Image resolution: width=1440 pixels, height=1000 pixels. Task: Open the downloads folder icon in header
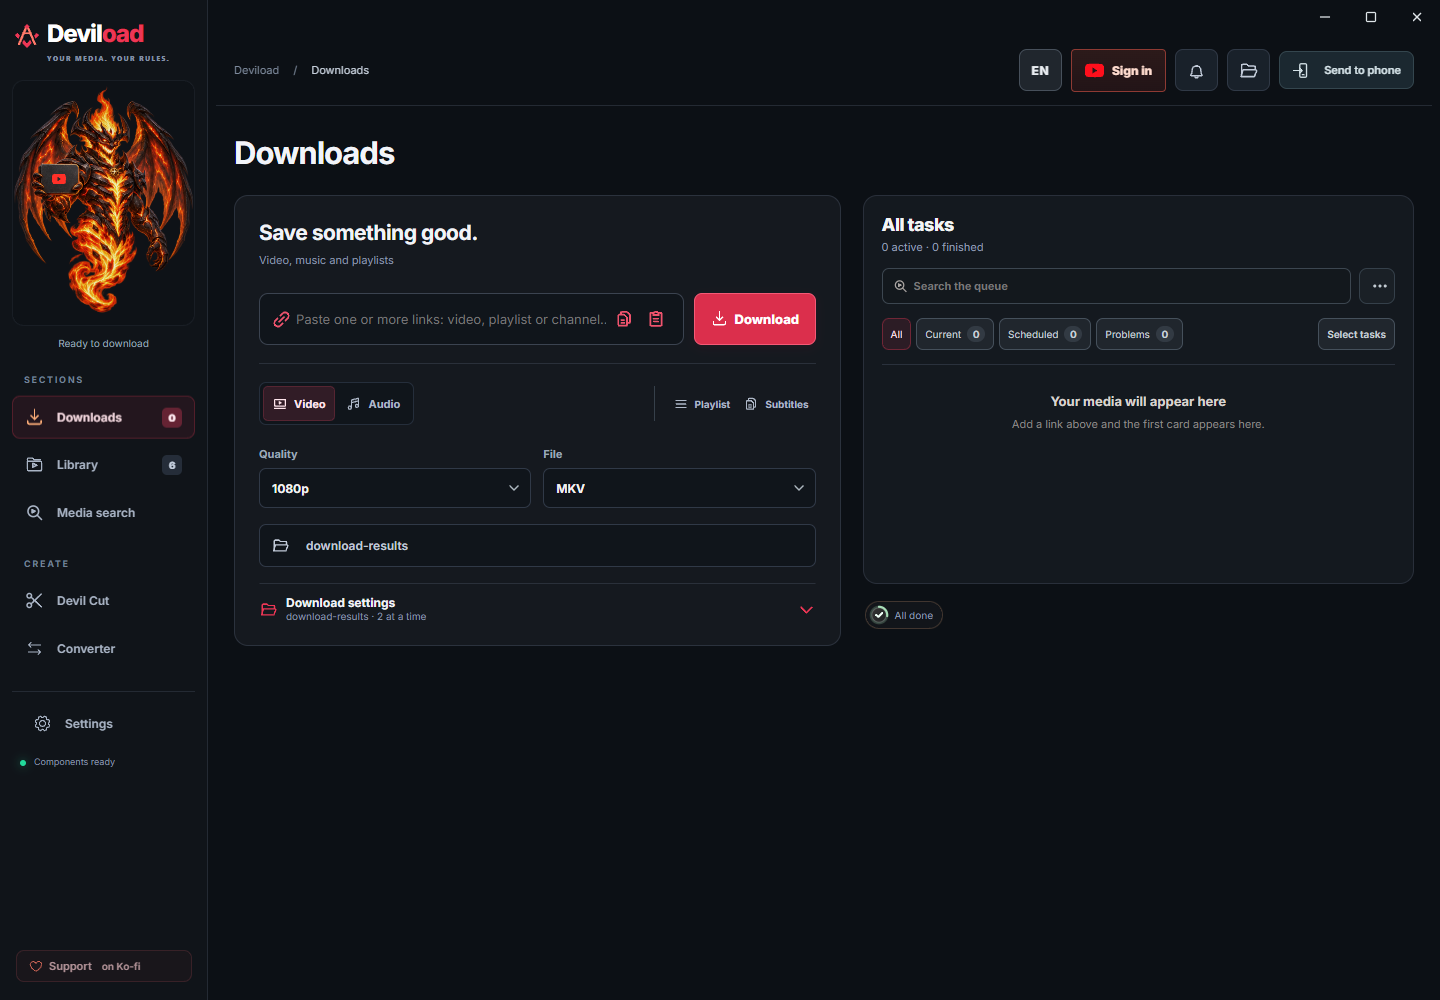point(1248,70)
